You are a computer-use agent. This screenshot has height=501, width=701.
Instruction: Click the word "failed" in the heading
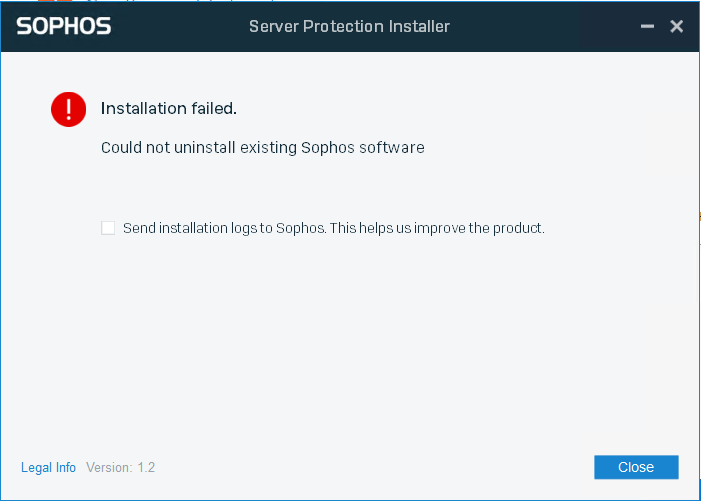(x=214, y=108)
